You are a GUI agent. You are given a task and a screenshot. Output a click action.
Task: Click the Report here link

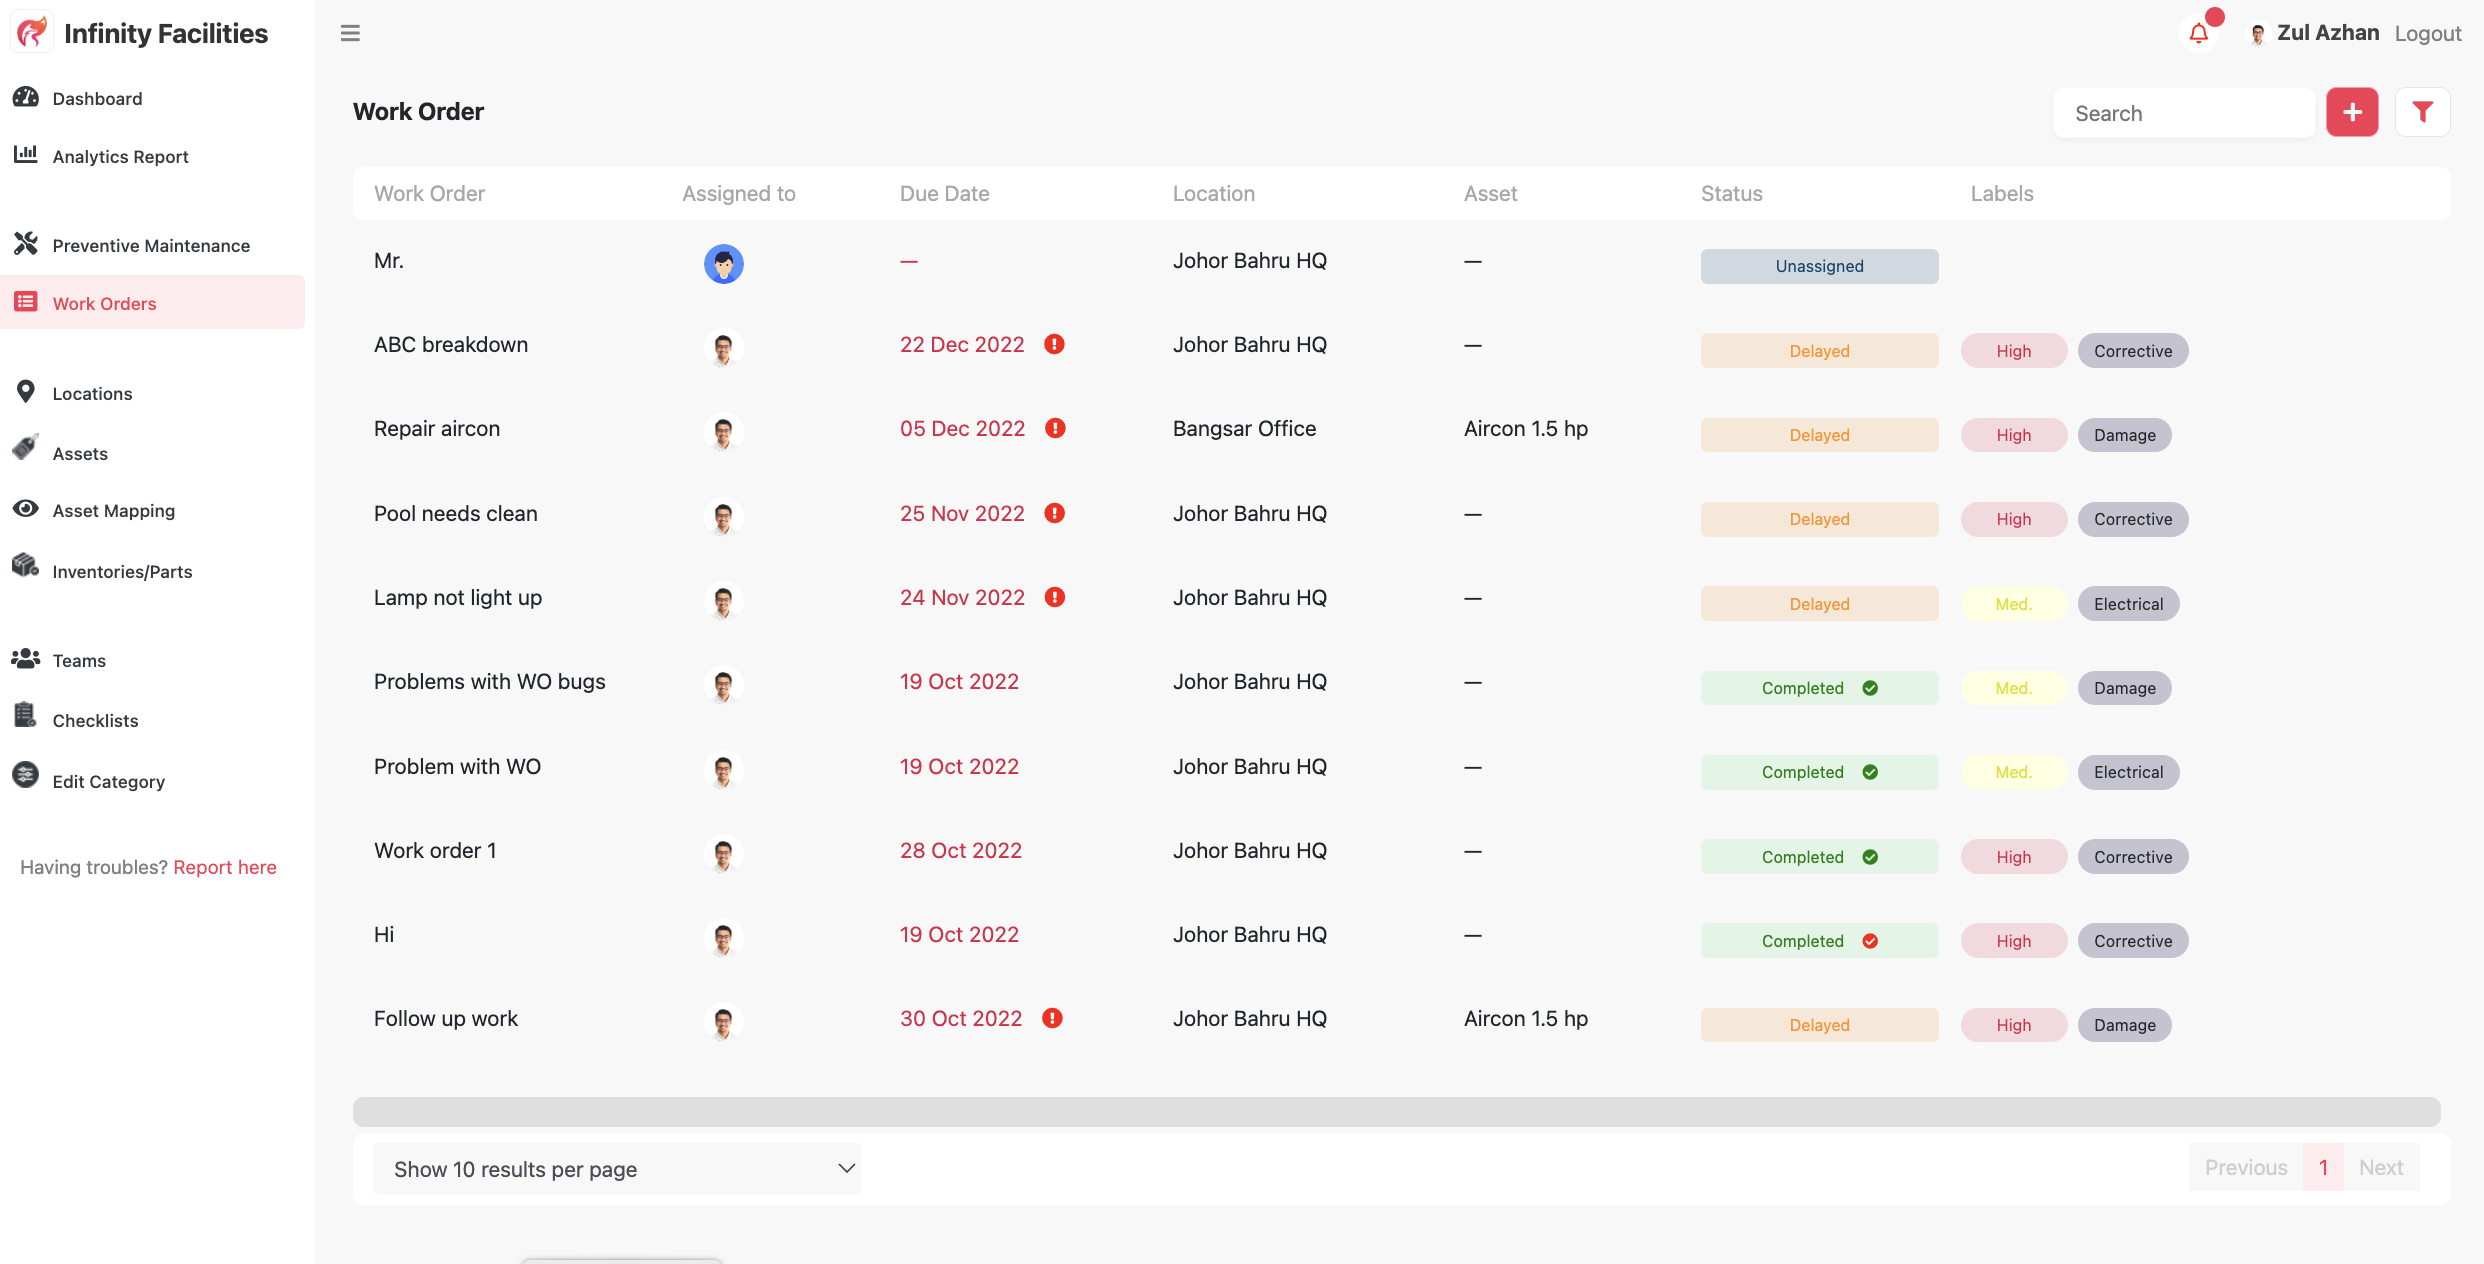tap(224, 867)
